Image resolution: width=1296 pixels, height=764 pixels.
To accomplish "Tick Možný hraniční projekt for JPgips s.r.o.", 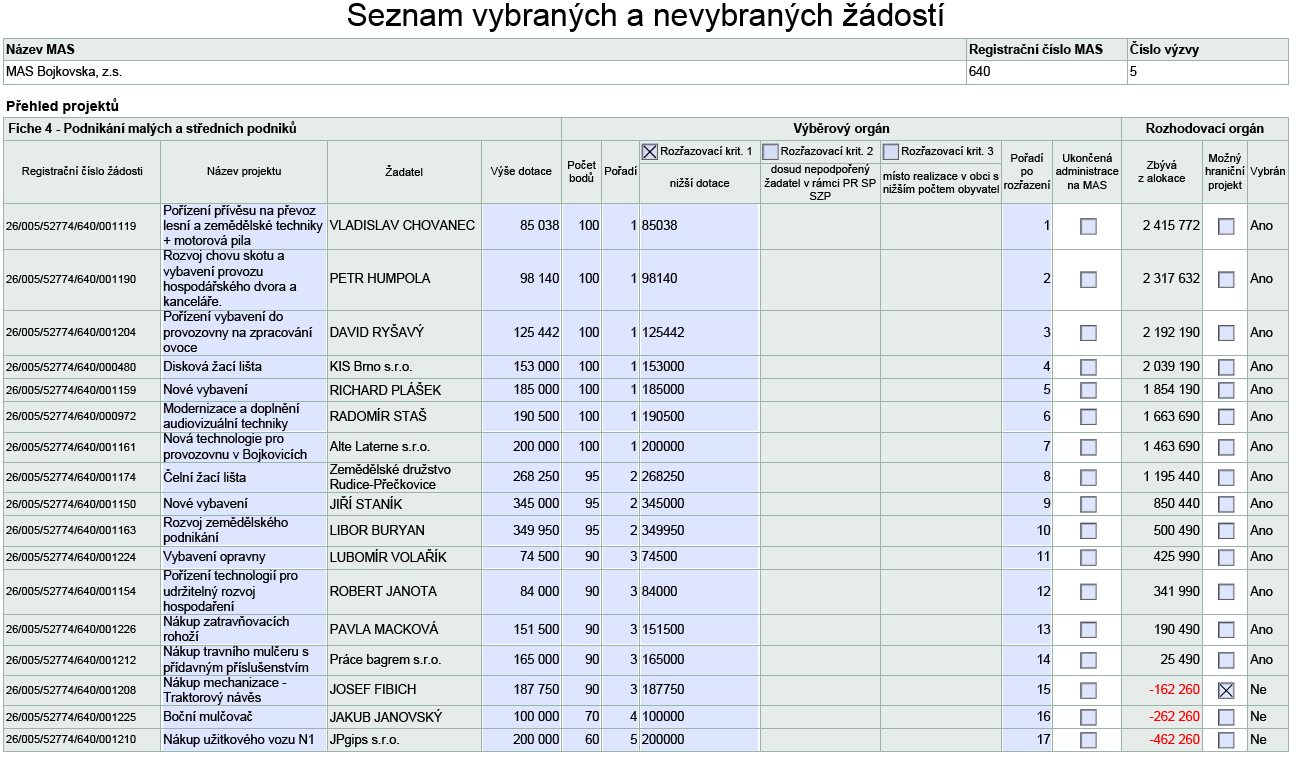I will click(1226, 741).
